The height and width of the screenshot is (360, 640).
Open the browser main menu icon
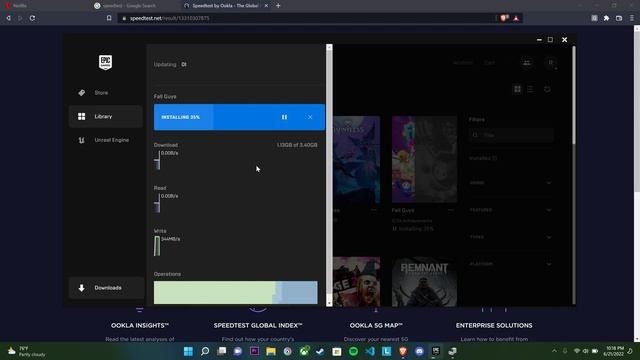(x=631, y=18)
